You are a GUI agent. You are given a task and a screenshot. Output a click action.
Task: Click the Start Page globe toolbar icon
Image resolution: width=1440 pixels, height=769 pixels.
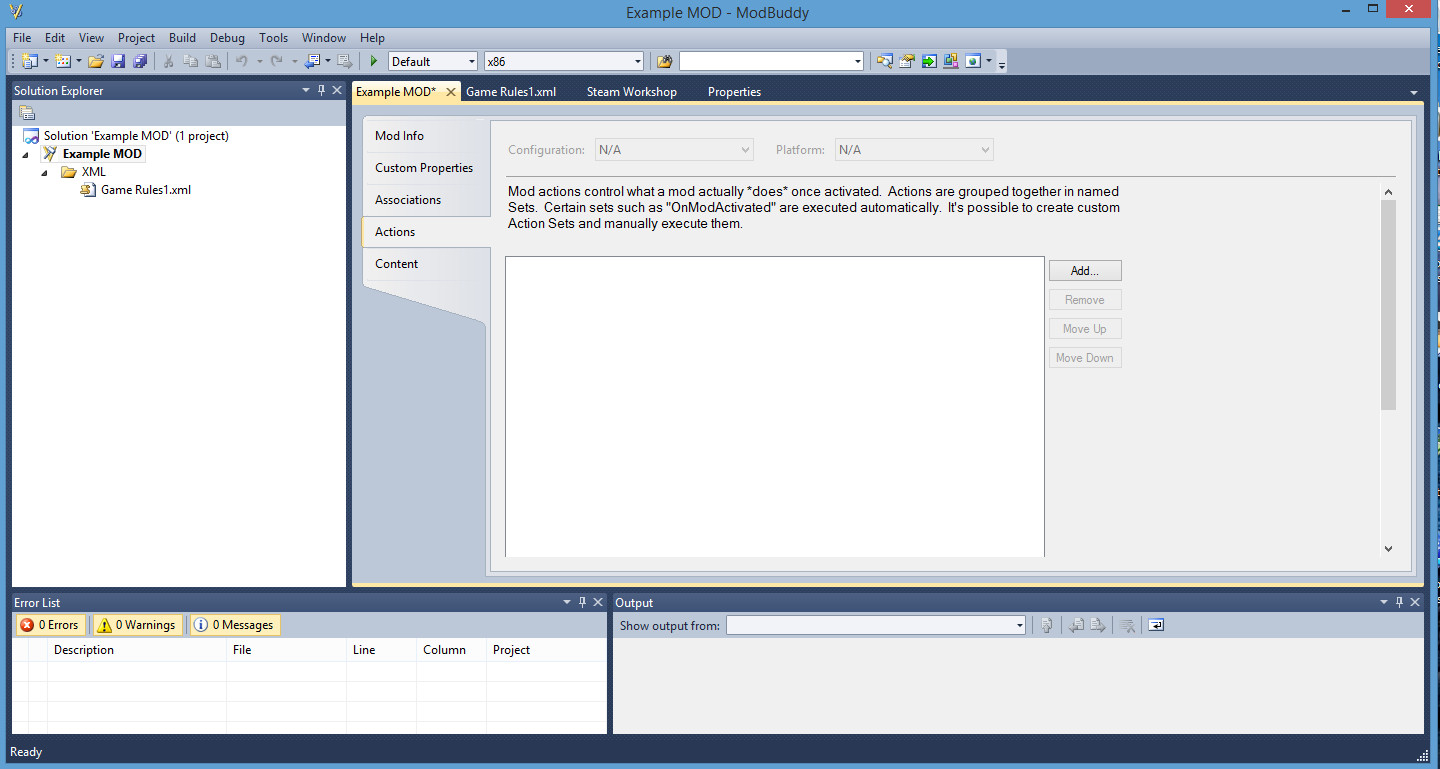[973, 61]
